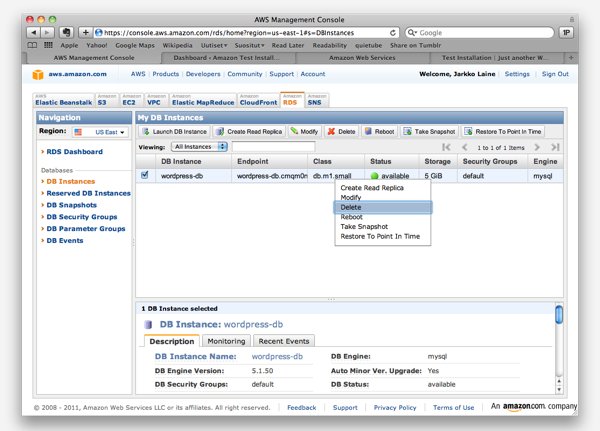Screen dimensions: 600x431
Task: Click the red Delete toolbar button
Action: pos(341,131)
